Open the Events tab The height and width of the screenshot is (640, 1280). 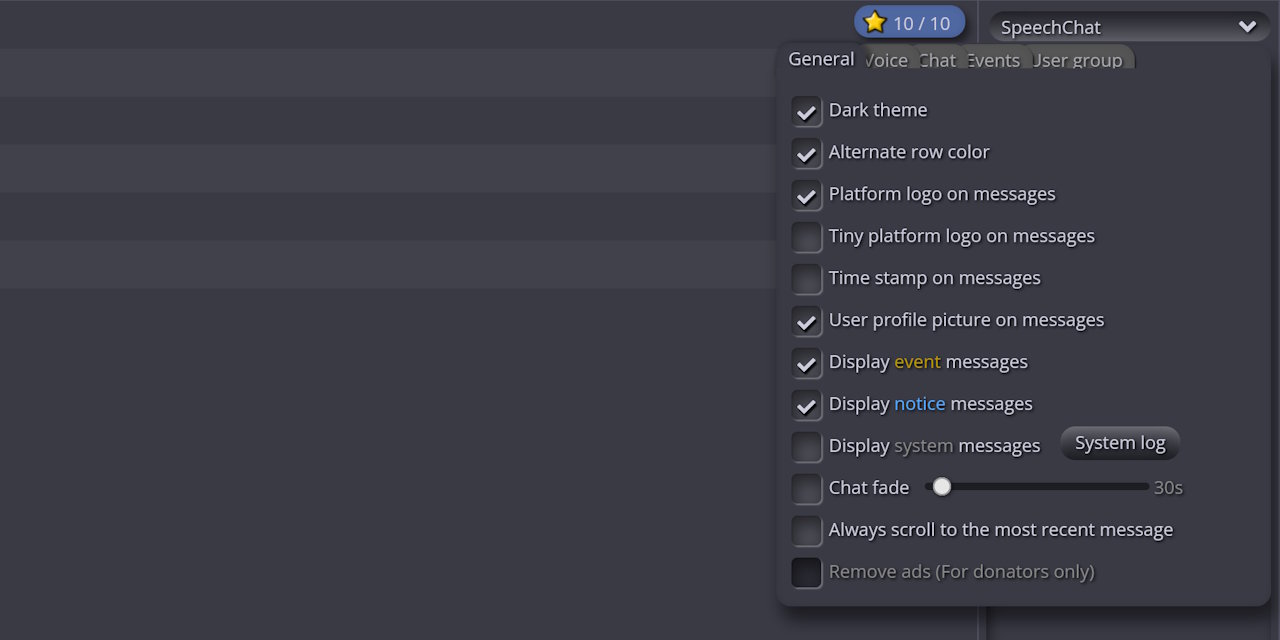(x=995, y=60)
